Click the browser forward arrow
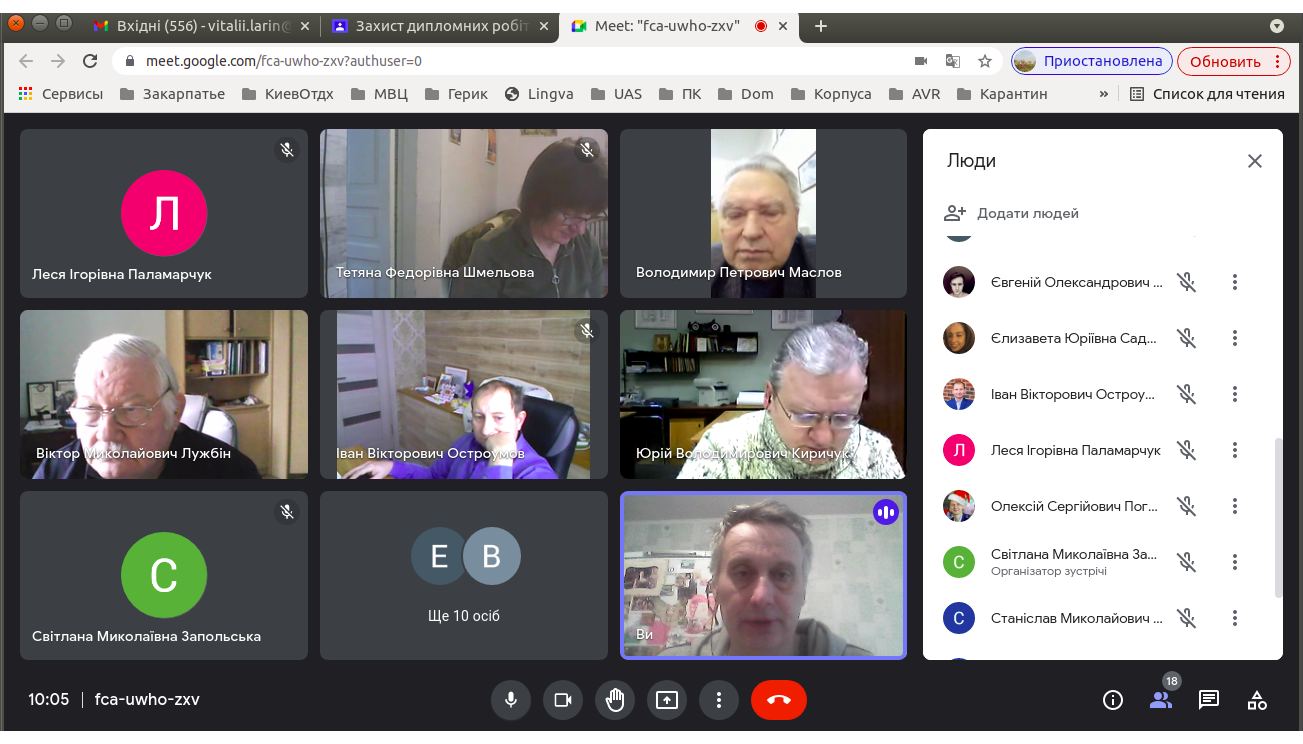1303x744 pixels. 58,61
